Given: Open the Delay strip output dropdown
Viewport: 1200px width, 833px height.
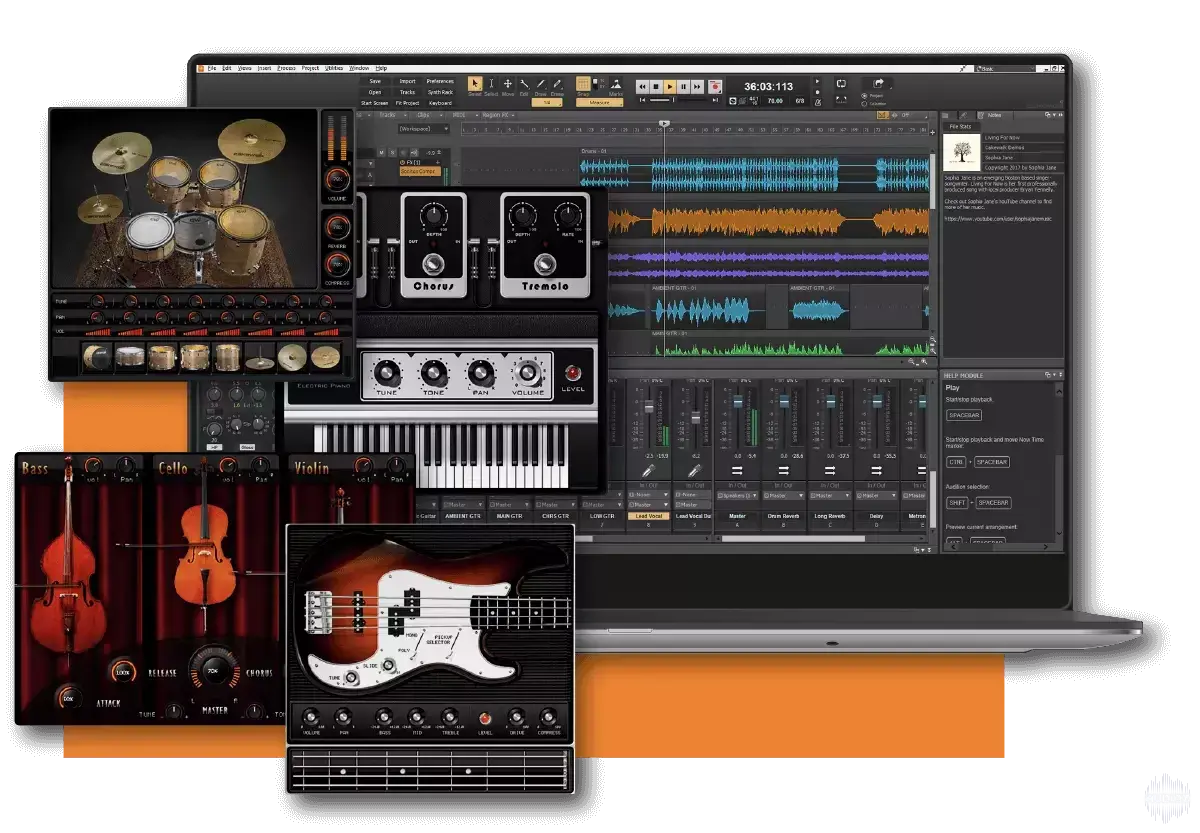Looking at the screenshot, I should (876, 495).
